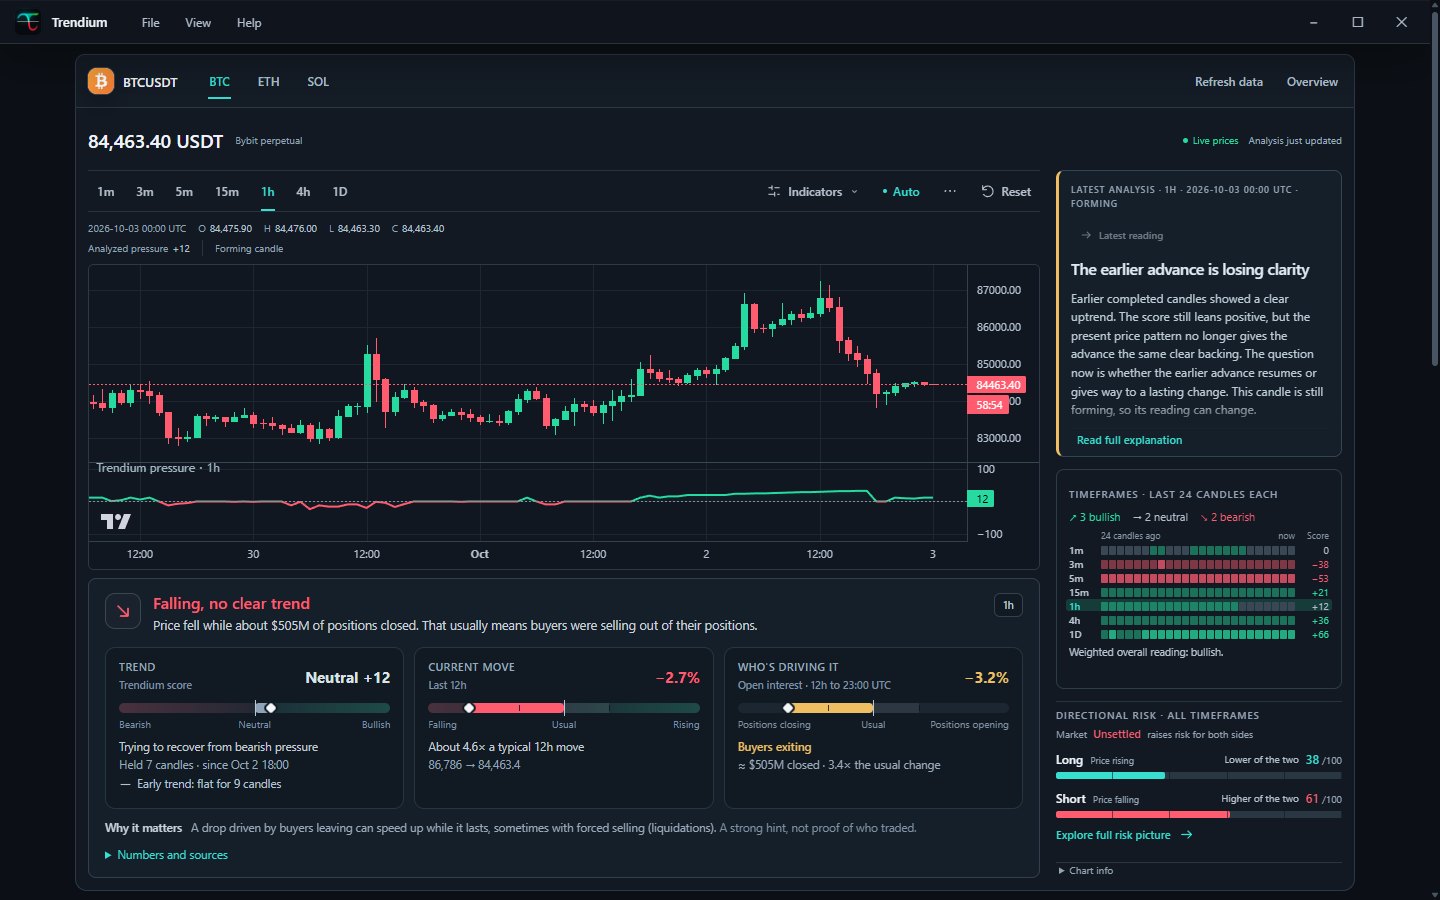Click the Refresh data button
Image resolution: width=1440 pixels, height=900 pixels.
pyautogui.click(x=1228, y=82)
